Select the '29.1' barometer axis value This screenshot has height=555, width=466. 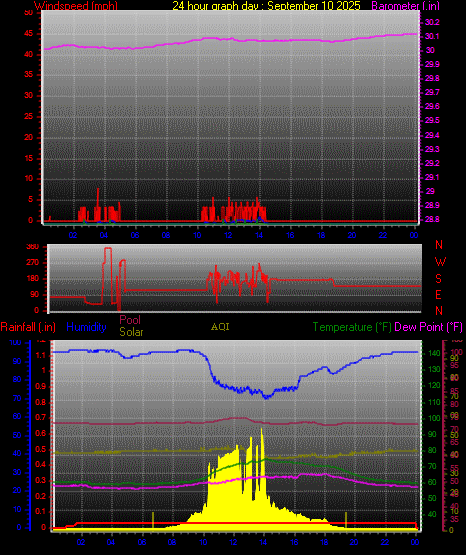point(432,177)
